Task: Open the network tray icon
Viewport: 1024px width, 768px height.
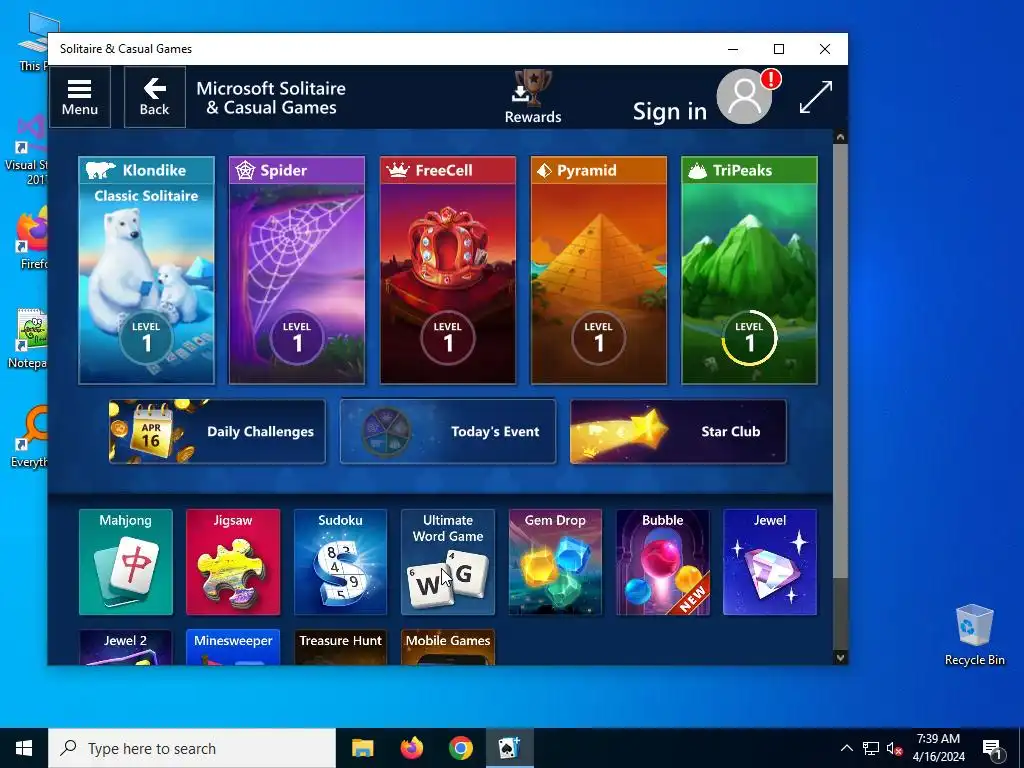Action: pos(871,748)
